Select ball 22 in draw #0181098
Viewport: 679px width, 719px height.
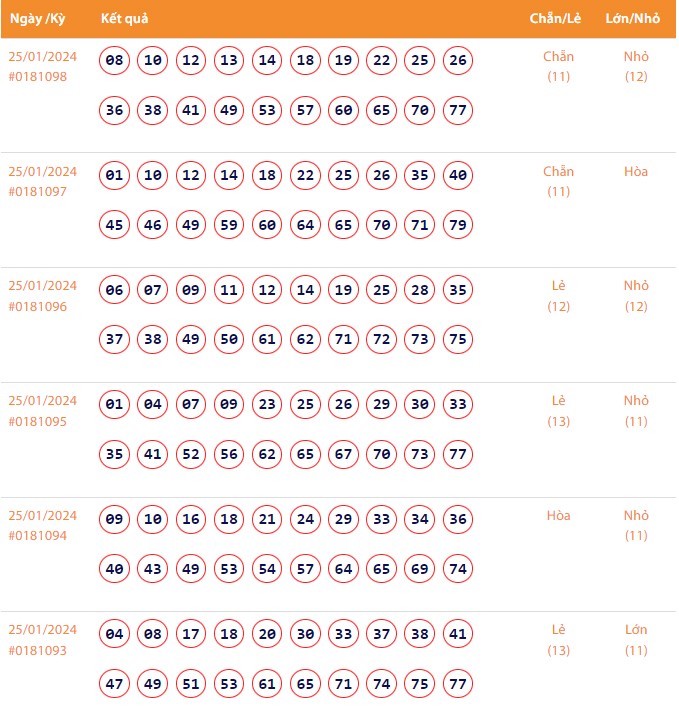pos(382,61)
